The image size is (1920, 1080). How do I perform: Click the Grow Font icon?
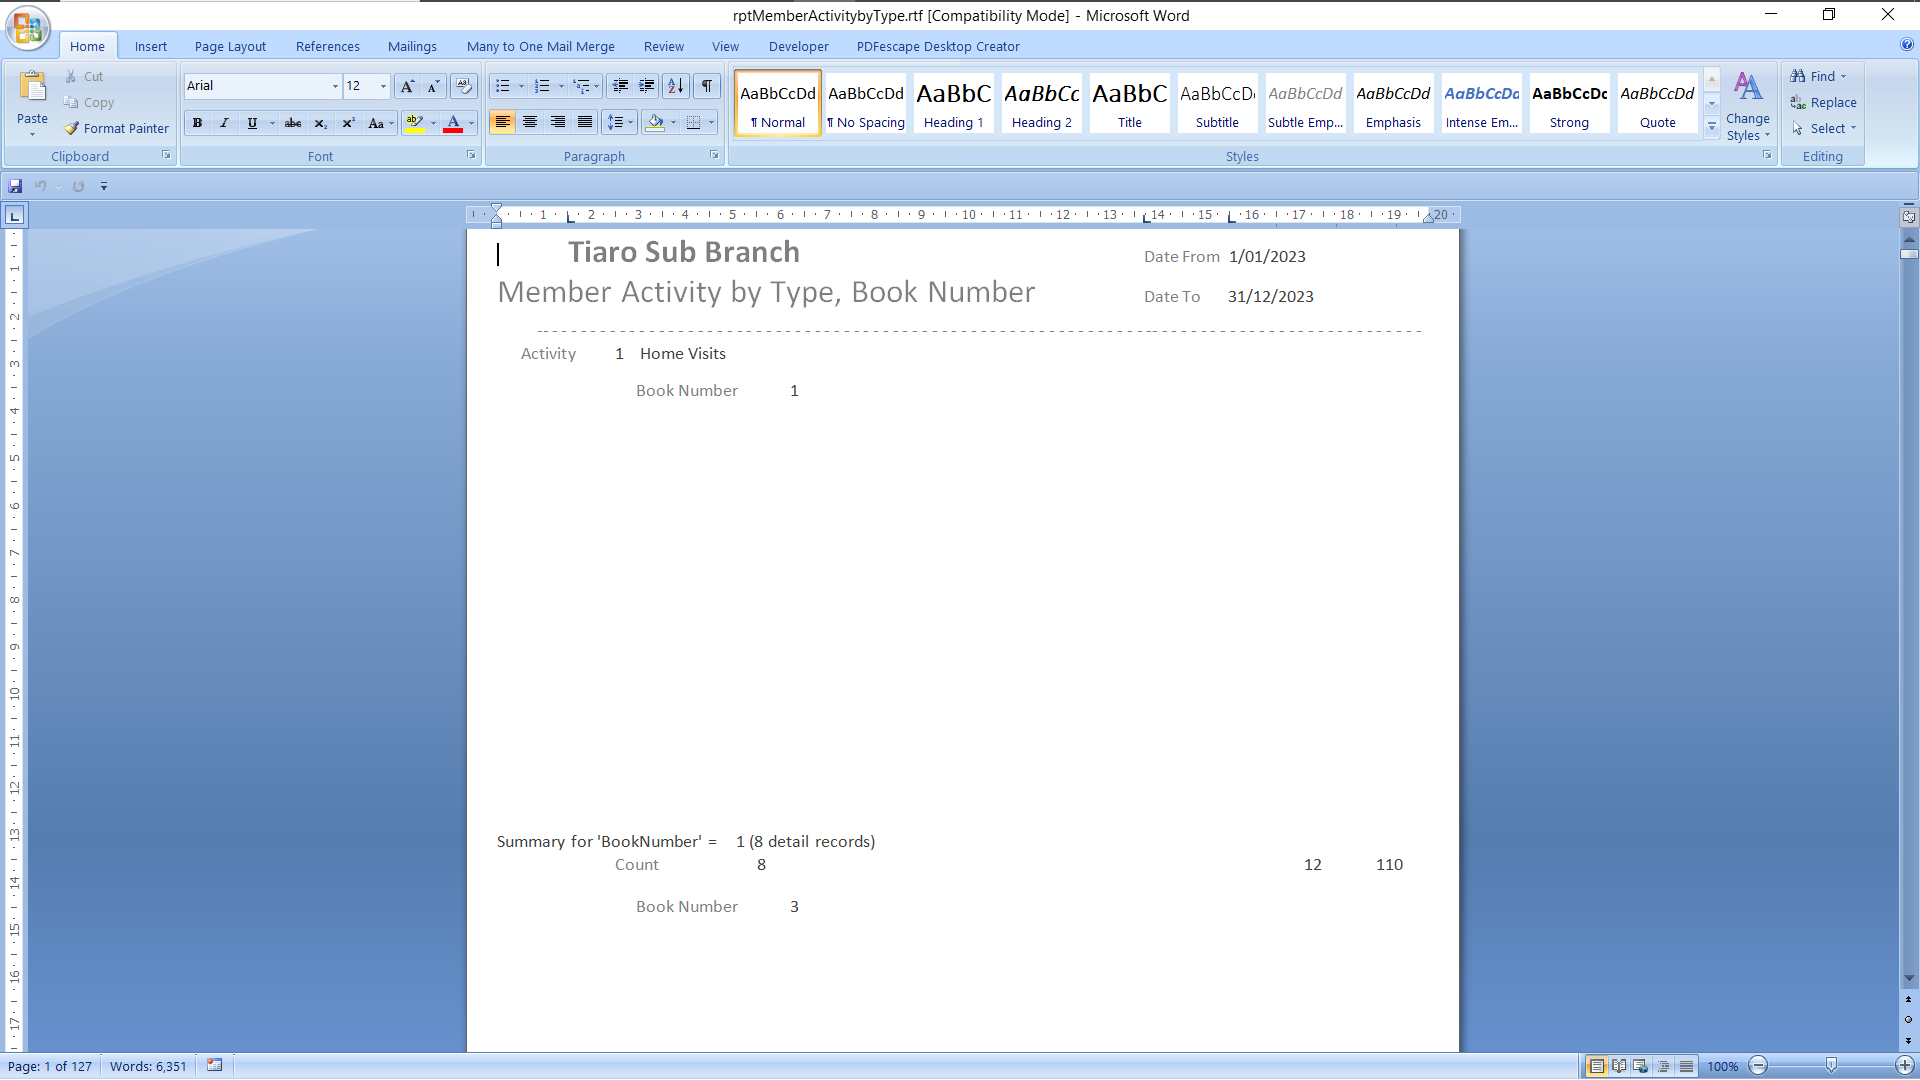pyautogui.click(x=407, y=86)
